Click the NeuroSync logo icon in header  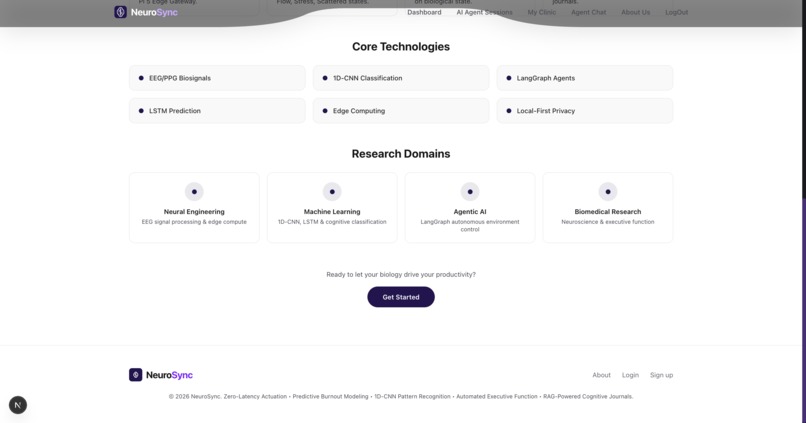click(x=120, y=12)
